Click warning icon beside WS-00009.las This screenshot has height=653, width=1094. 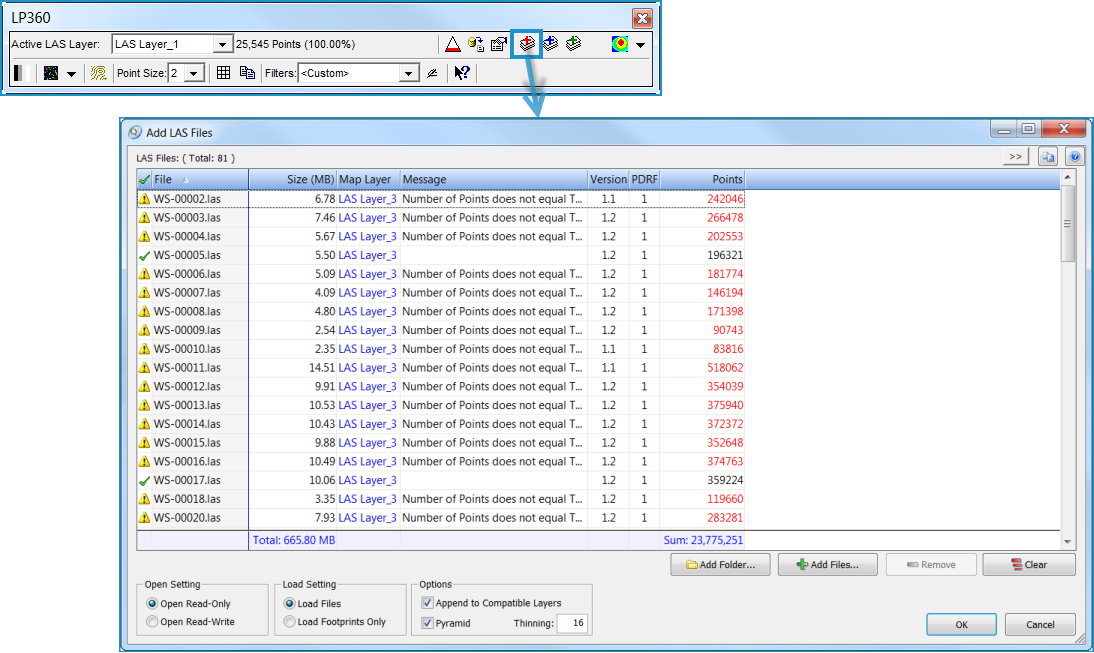[144, 330]
